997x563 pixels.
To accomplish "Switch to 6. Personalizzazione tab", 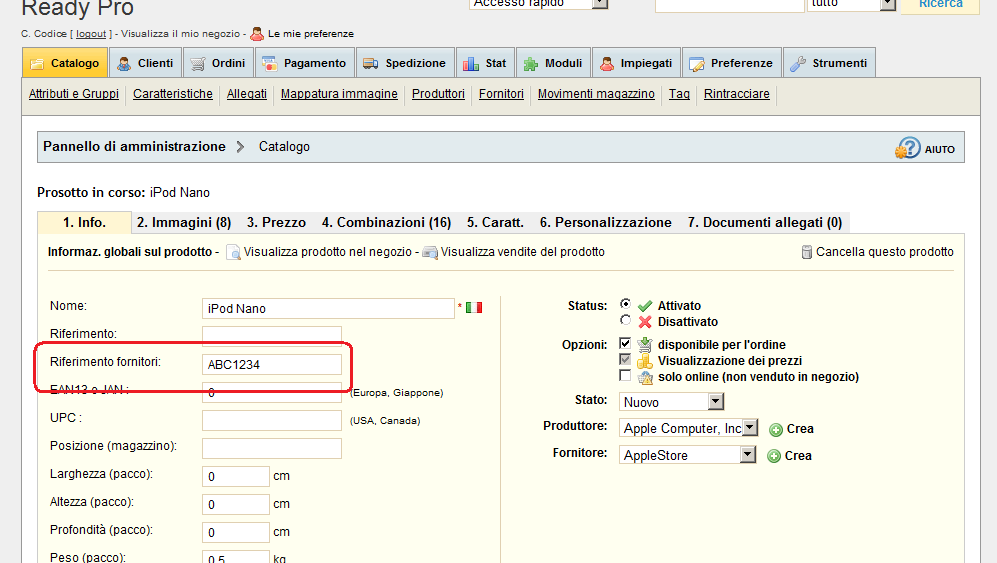I will coord(606,223).
